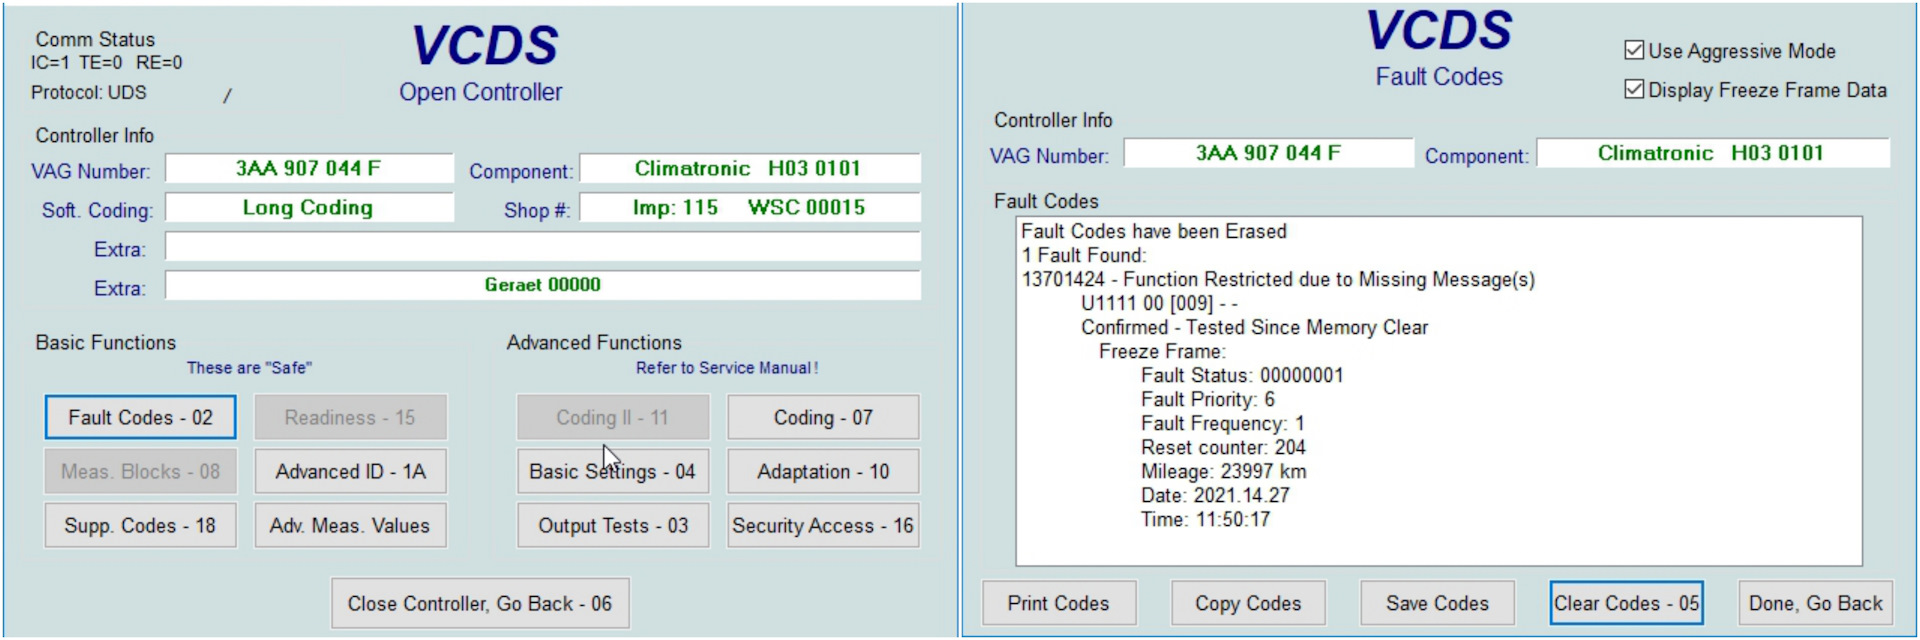This screenshot has height=640, width=1920.
Task: Click the greyed Meas. Blocks - 08 button
Action: (x=140, y=471)
